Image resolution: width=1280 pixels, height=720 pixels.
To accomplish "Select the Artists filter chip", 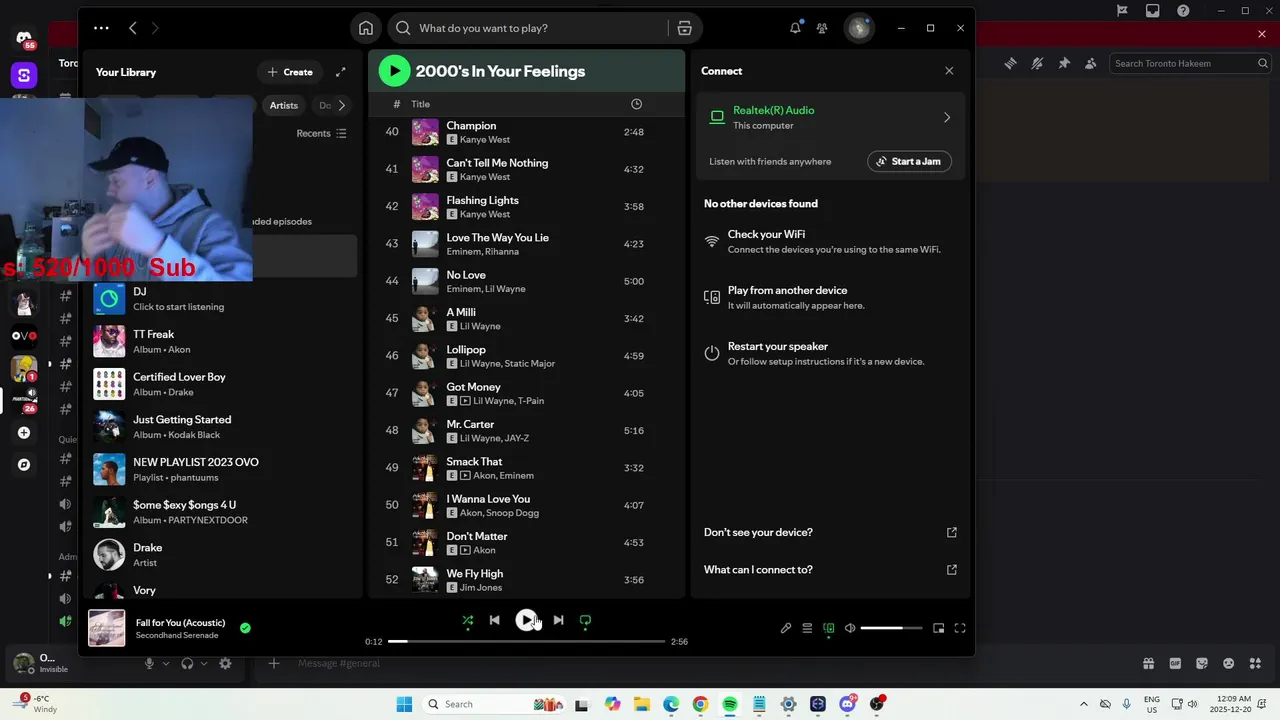I will tap(284, 105).
